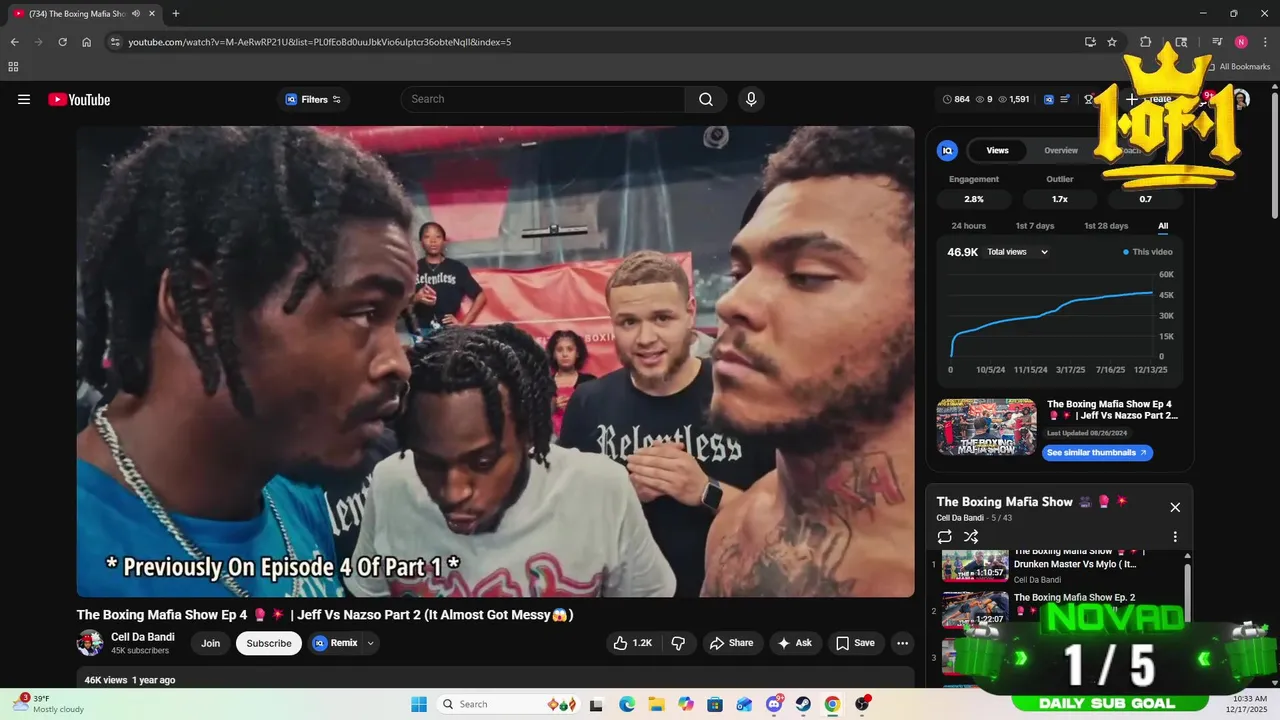Click See similar thumbnails button

pyautogui.click(x=1098, y=452)
